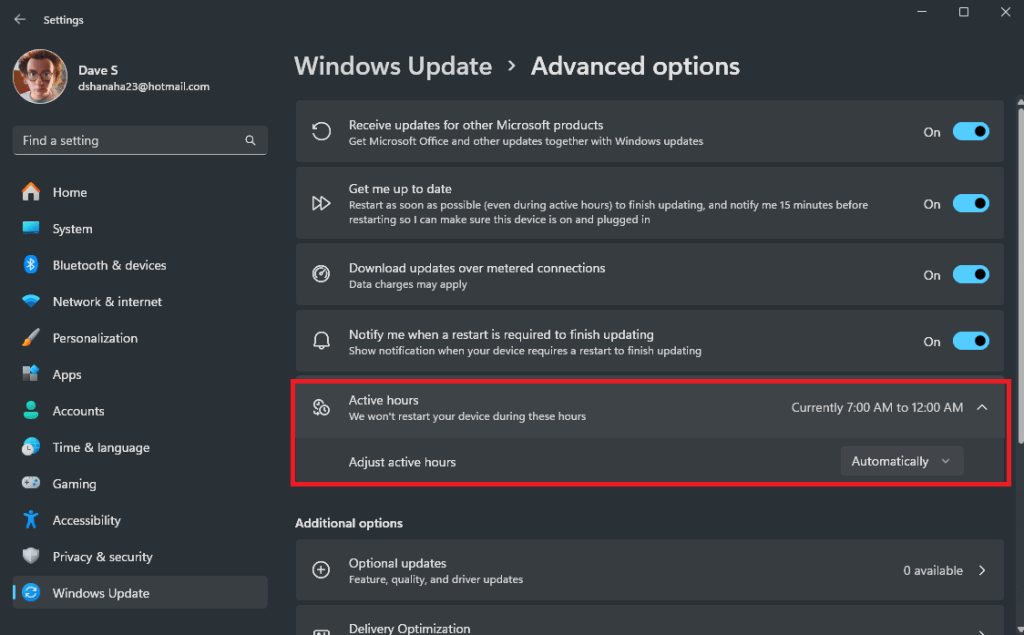Select Windows Update in the sidebar
Viewport: 1024px width, 635px height.
pyautogui.click(x=100, y=592)
